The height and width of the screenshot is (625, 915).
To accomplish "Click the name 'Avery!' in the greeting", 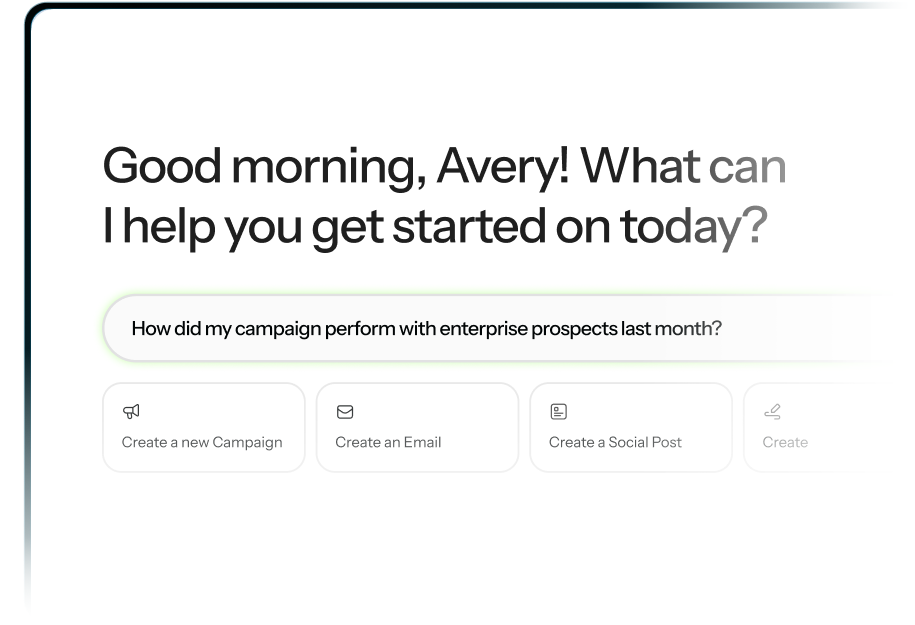I will click(503, 167).
